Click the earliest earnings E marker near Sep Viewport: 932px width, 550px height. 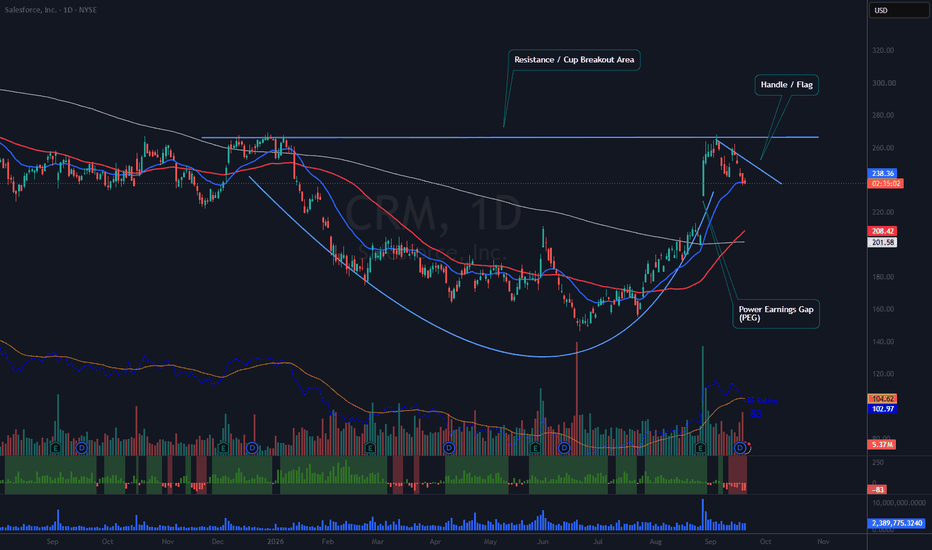click(55, 448)
